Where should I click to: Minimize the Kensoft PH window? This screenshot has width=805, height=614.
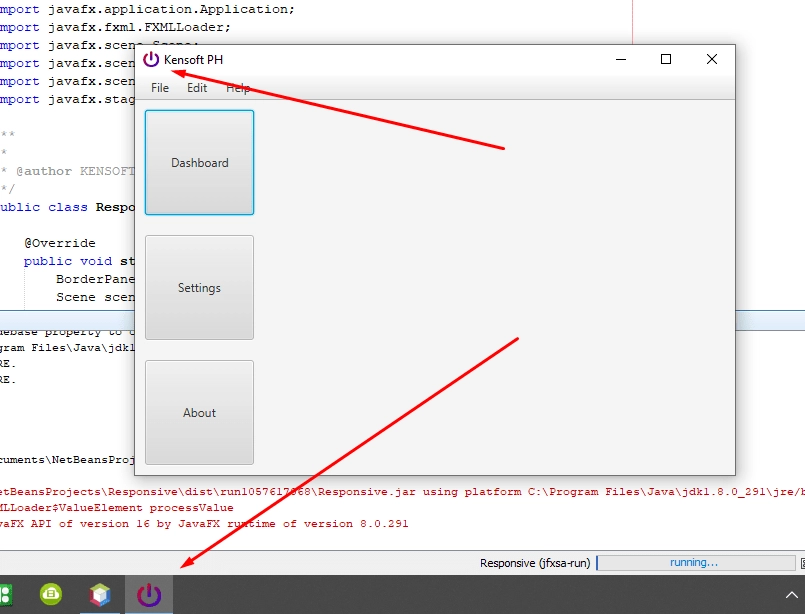coord(620,59)
